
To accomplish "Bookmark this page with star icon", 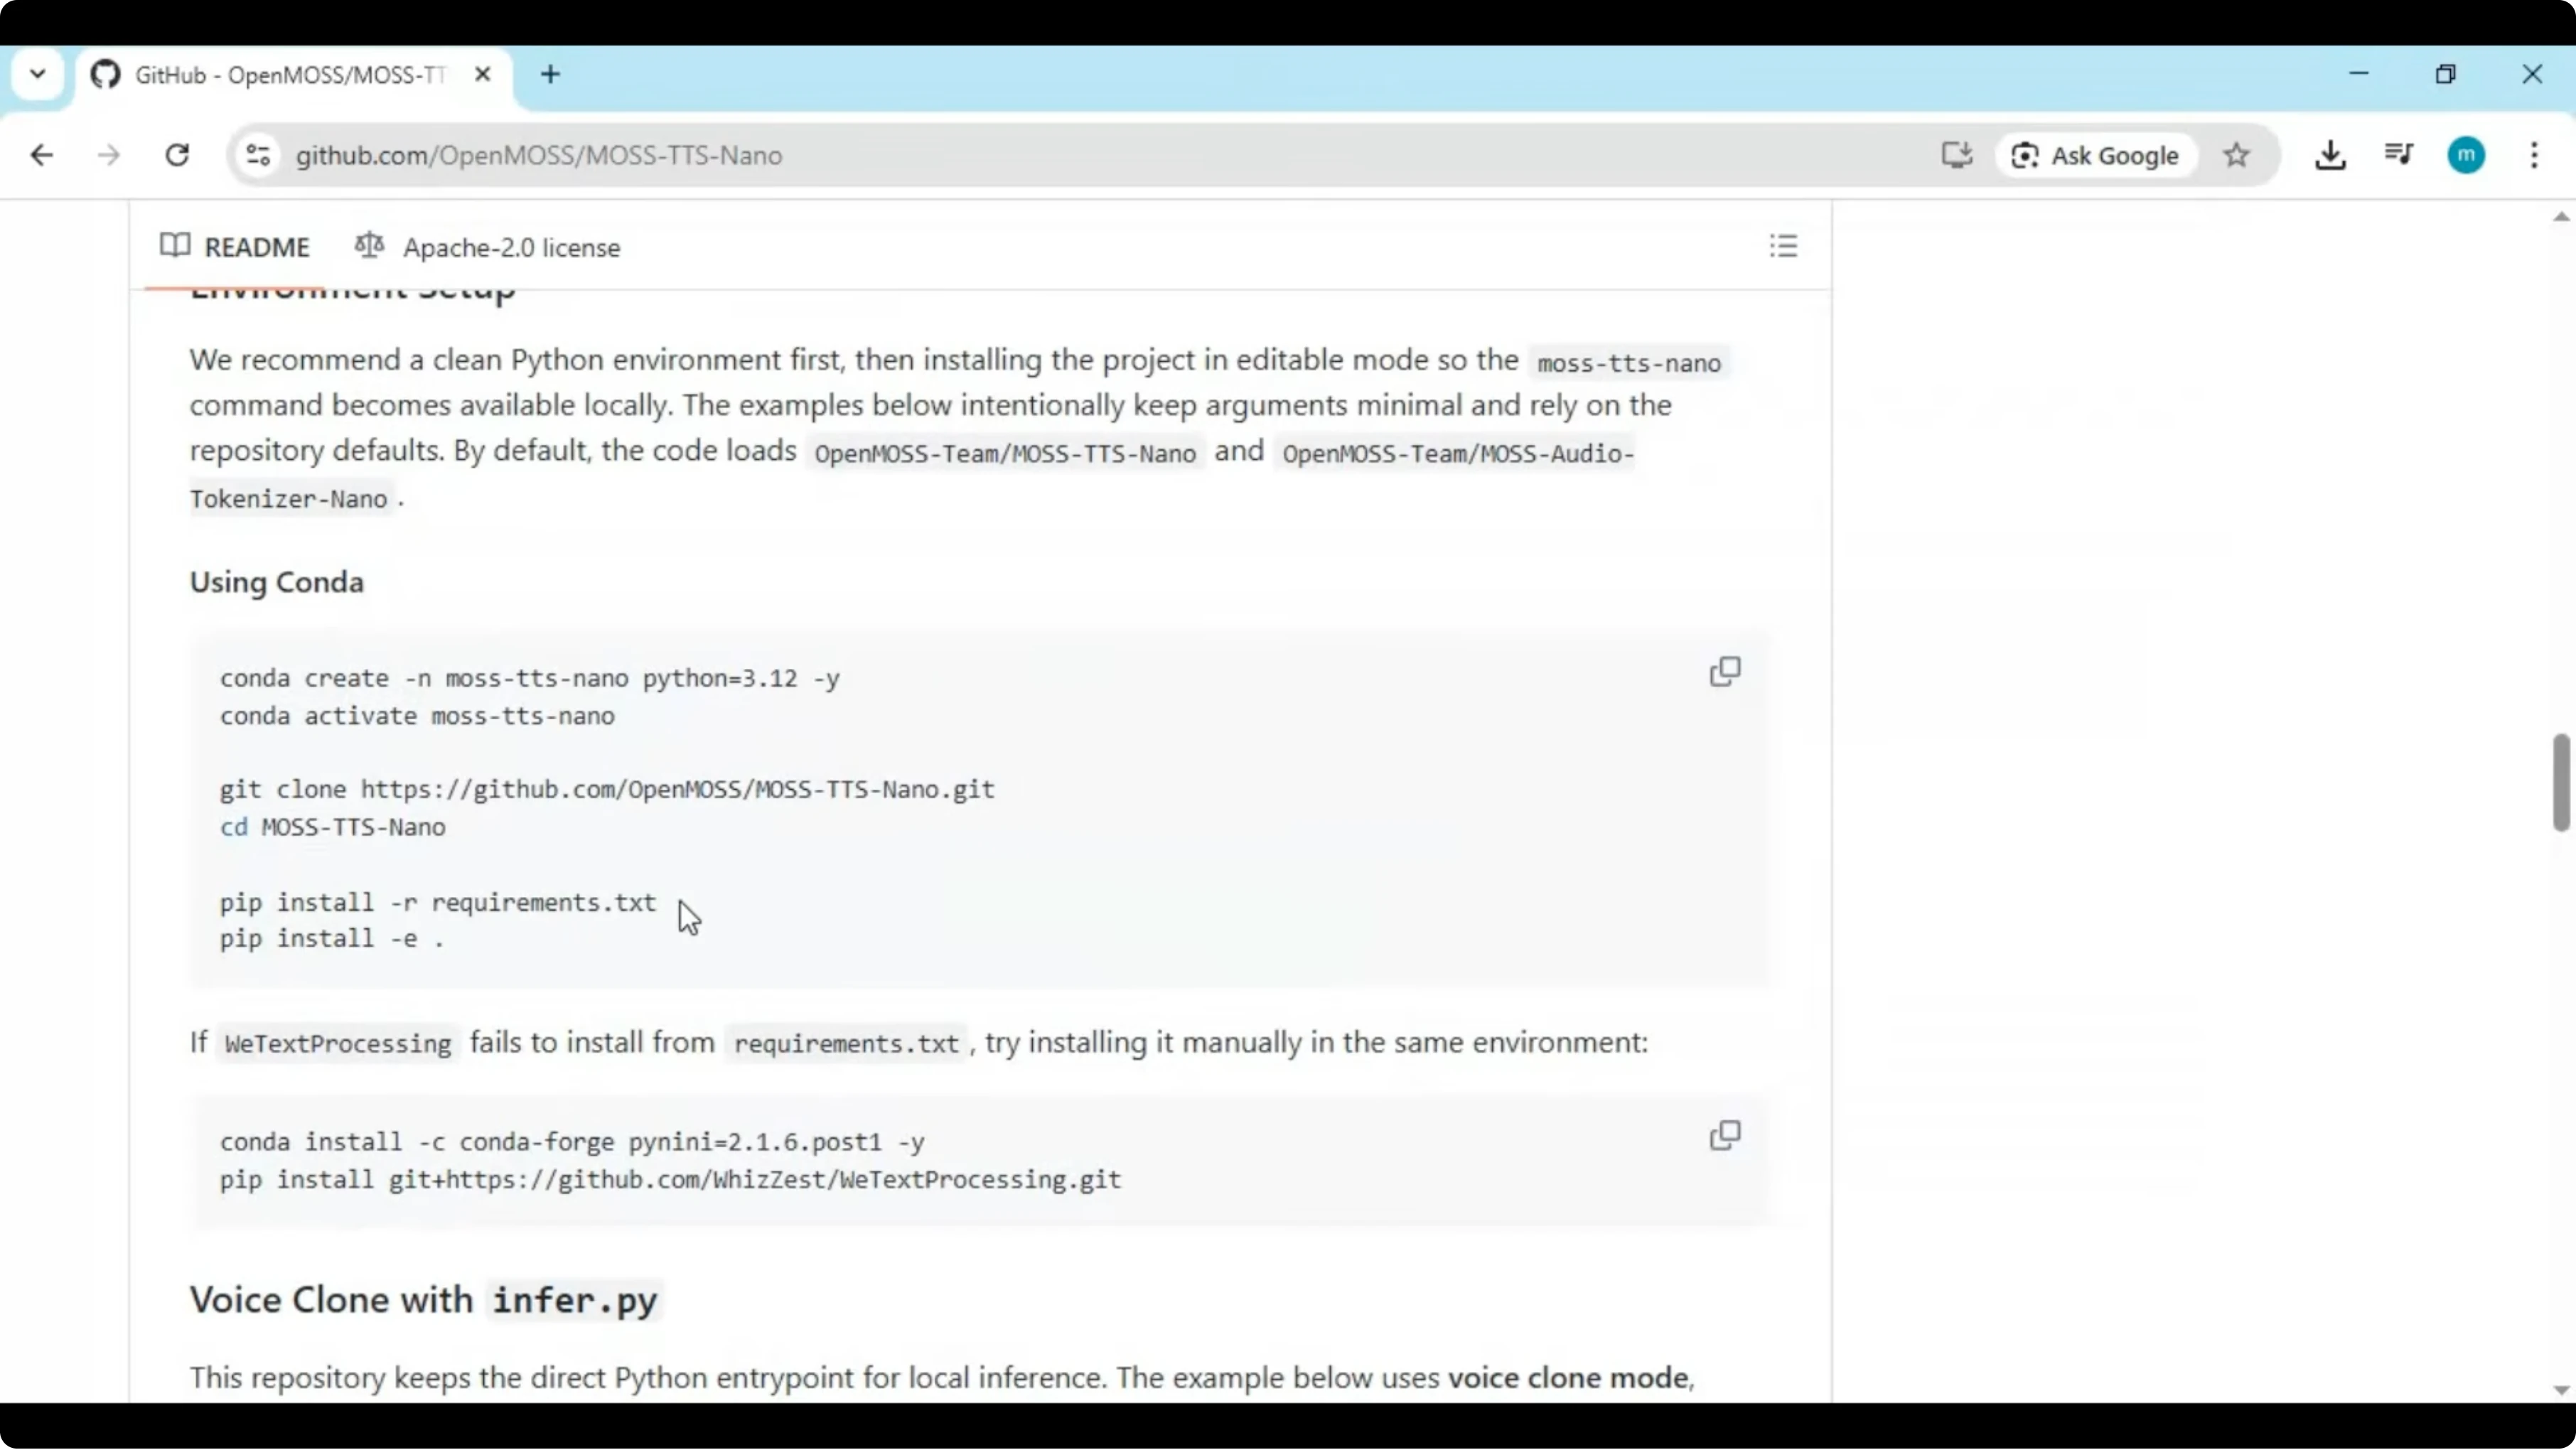I will 2236,155.
